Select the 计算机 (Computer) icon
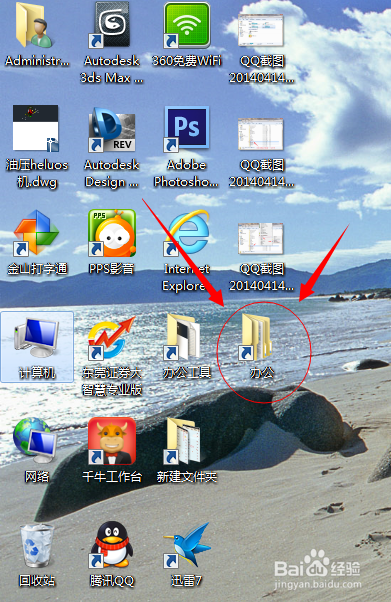This screenshot has height=602, width=391. (x=37, y=347)
